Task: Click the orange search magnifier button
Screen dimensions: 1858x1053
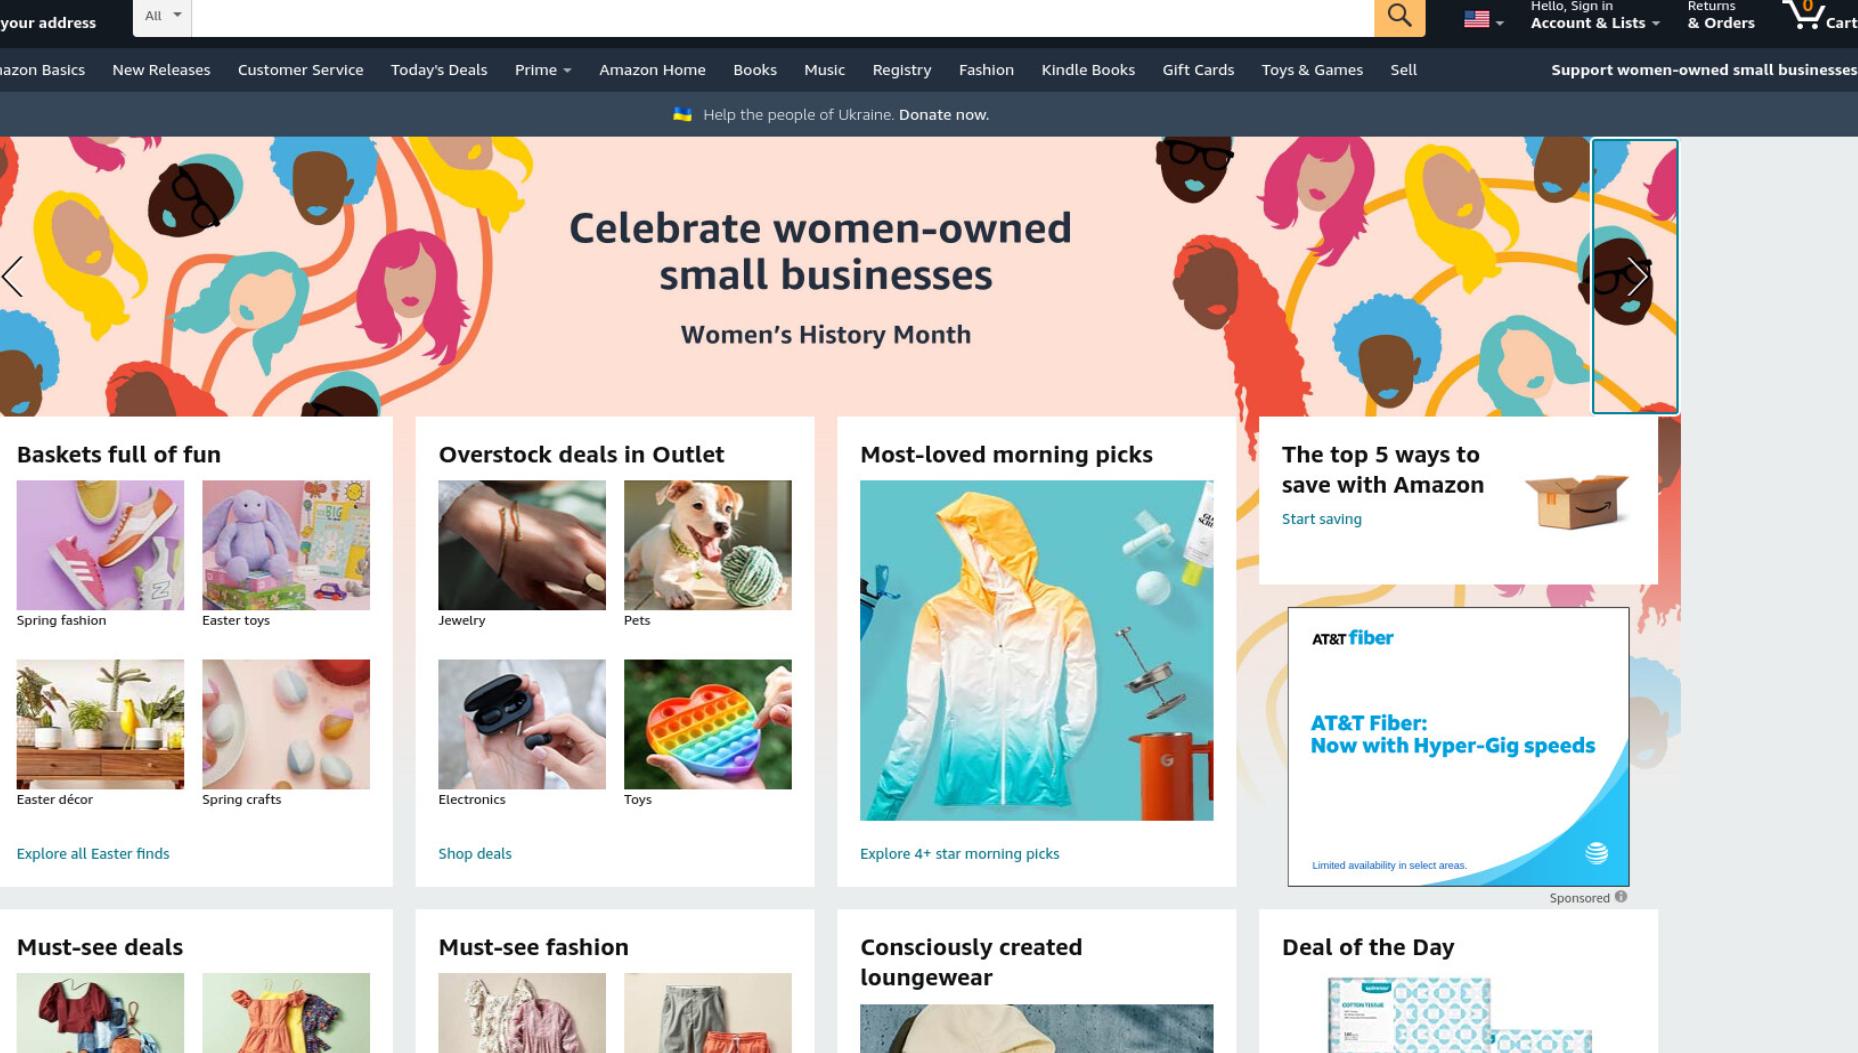Action: tap(1399, 16)
